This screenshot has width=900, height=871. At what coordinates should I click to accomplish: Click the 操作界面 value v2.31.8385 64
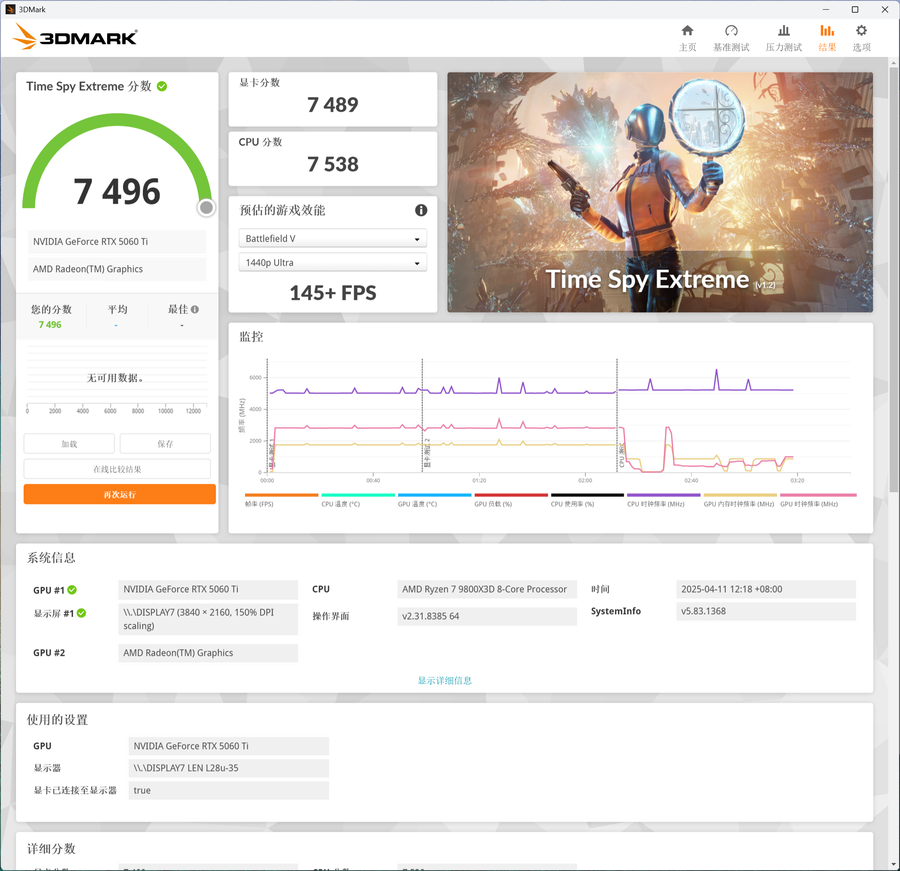point(487,616)
